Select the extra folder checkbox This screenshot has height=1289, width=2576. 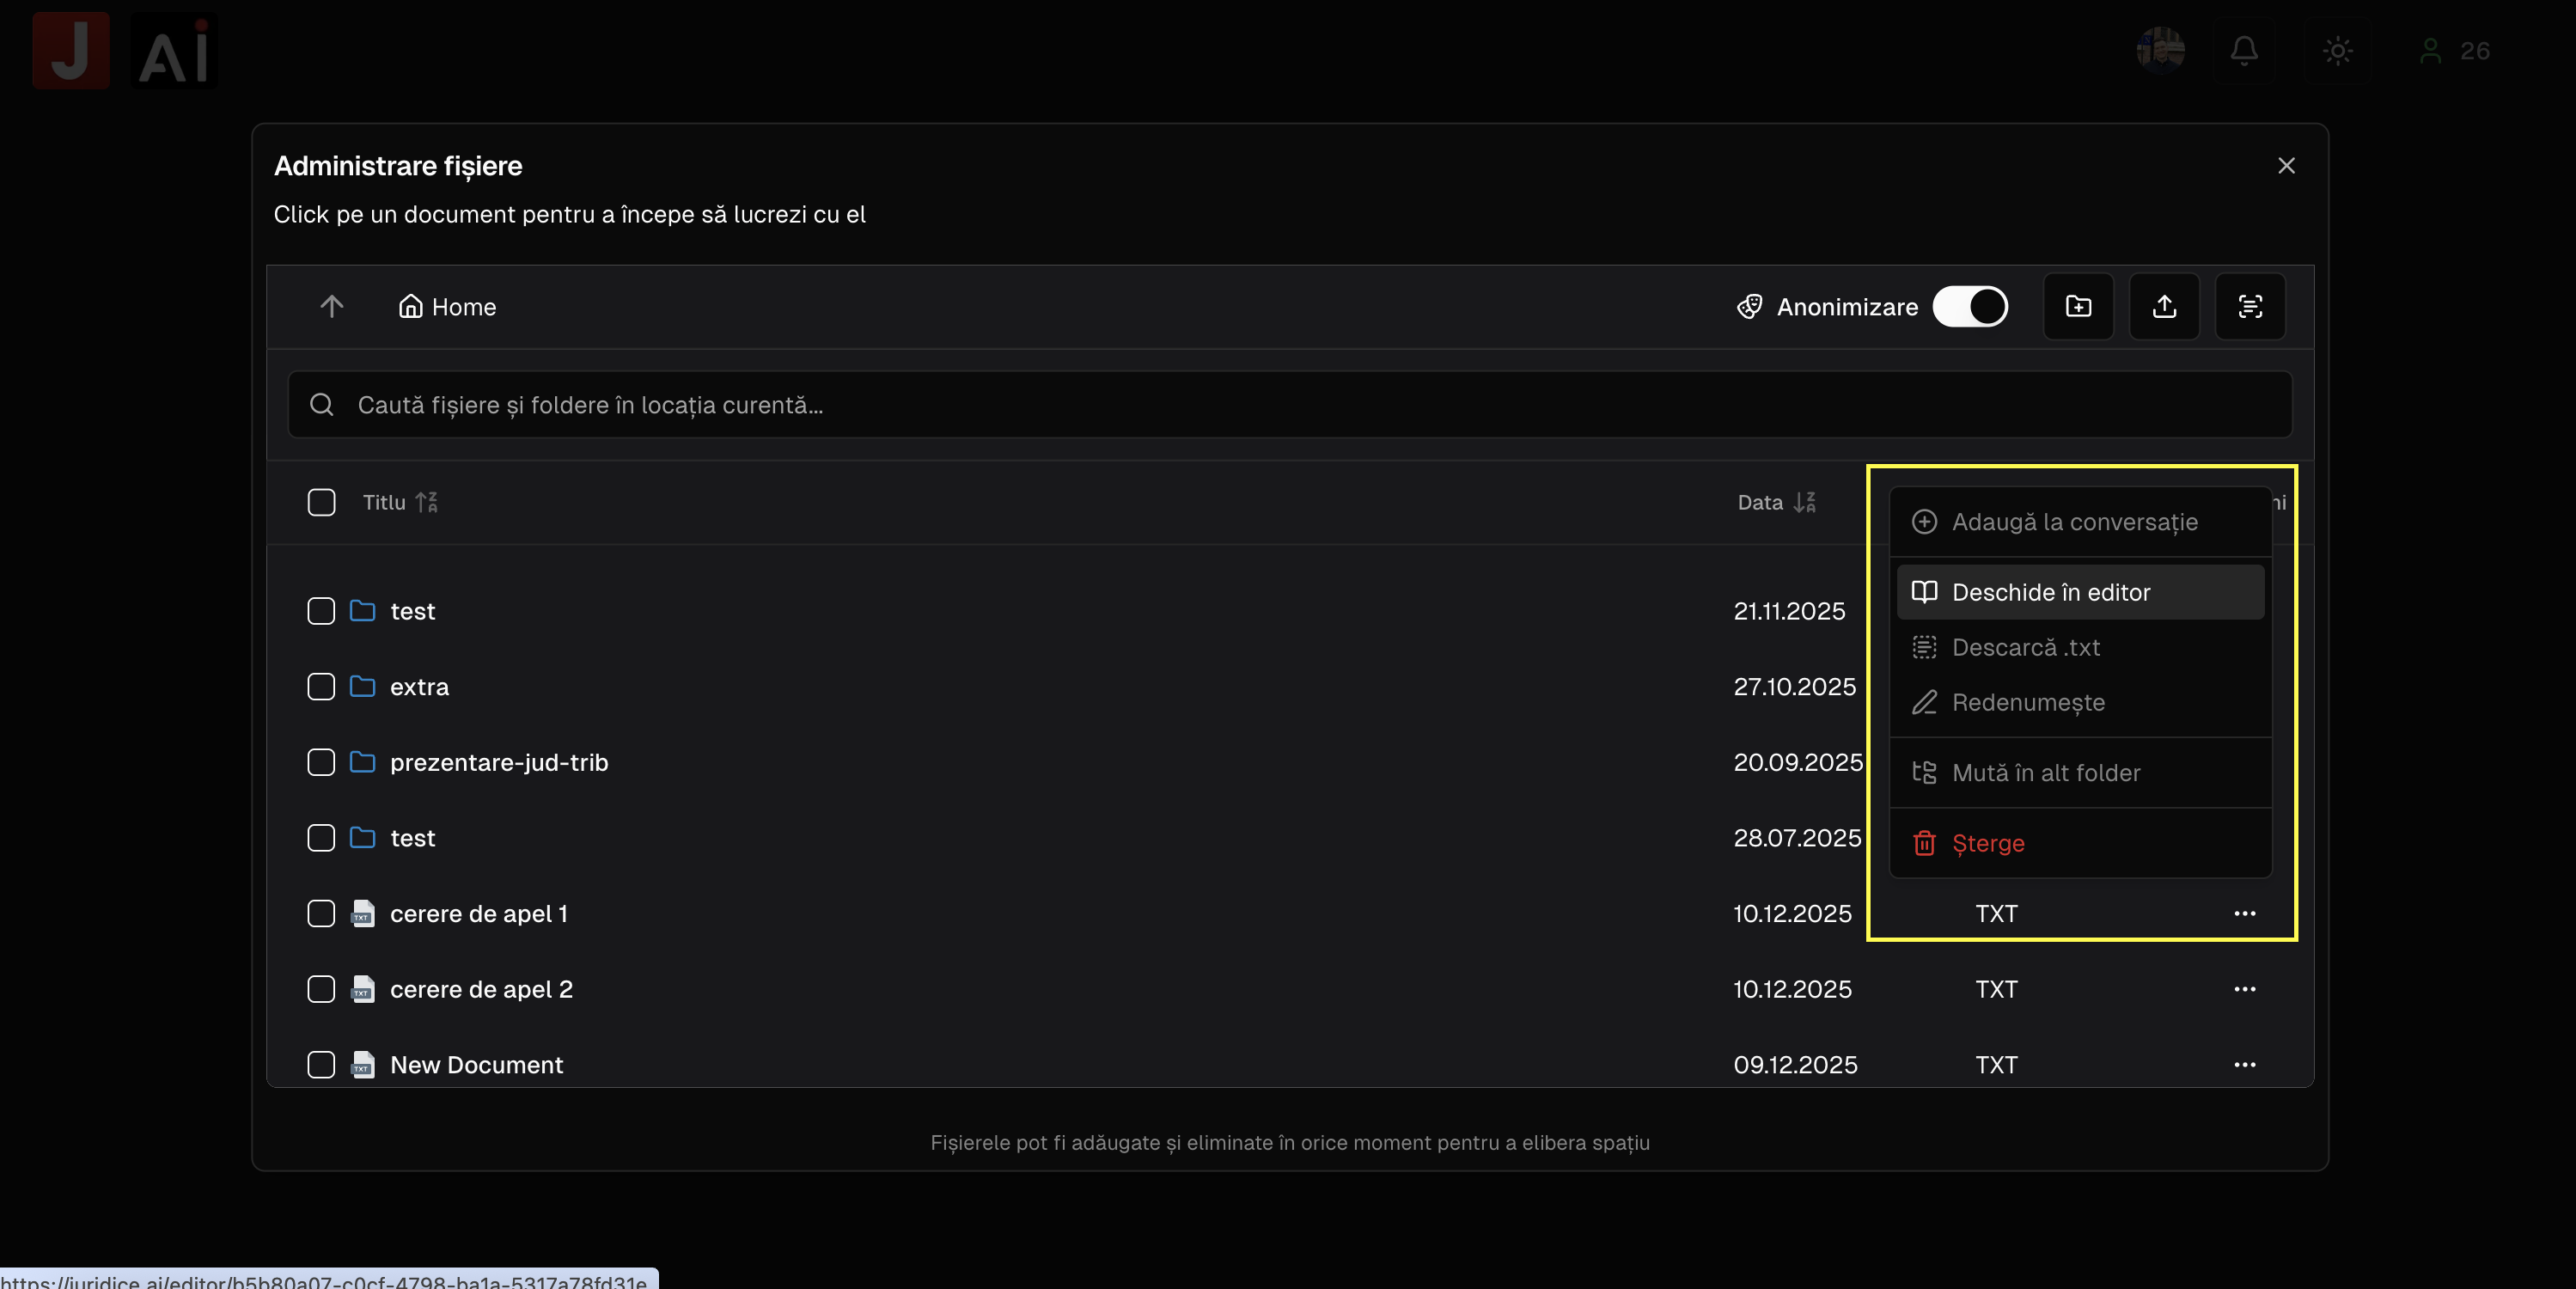[x=321, y=686]
